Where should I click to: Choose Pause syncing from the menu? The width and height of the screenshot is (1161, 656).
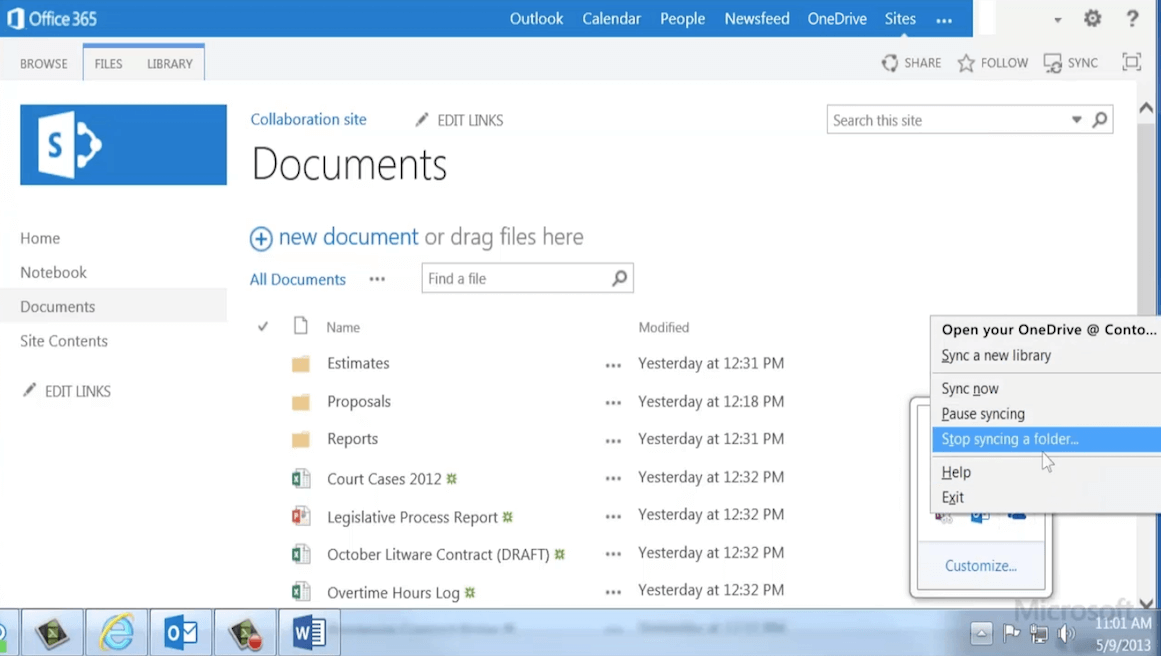[x=1045, y=414]
